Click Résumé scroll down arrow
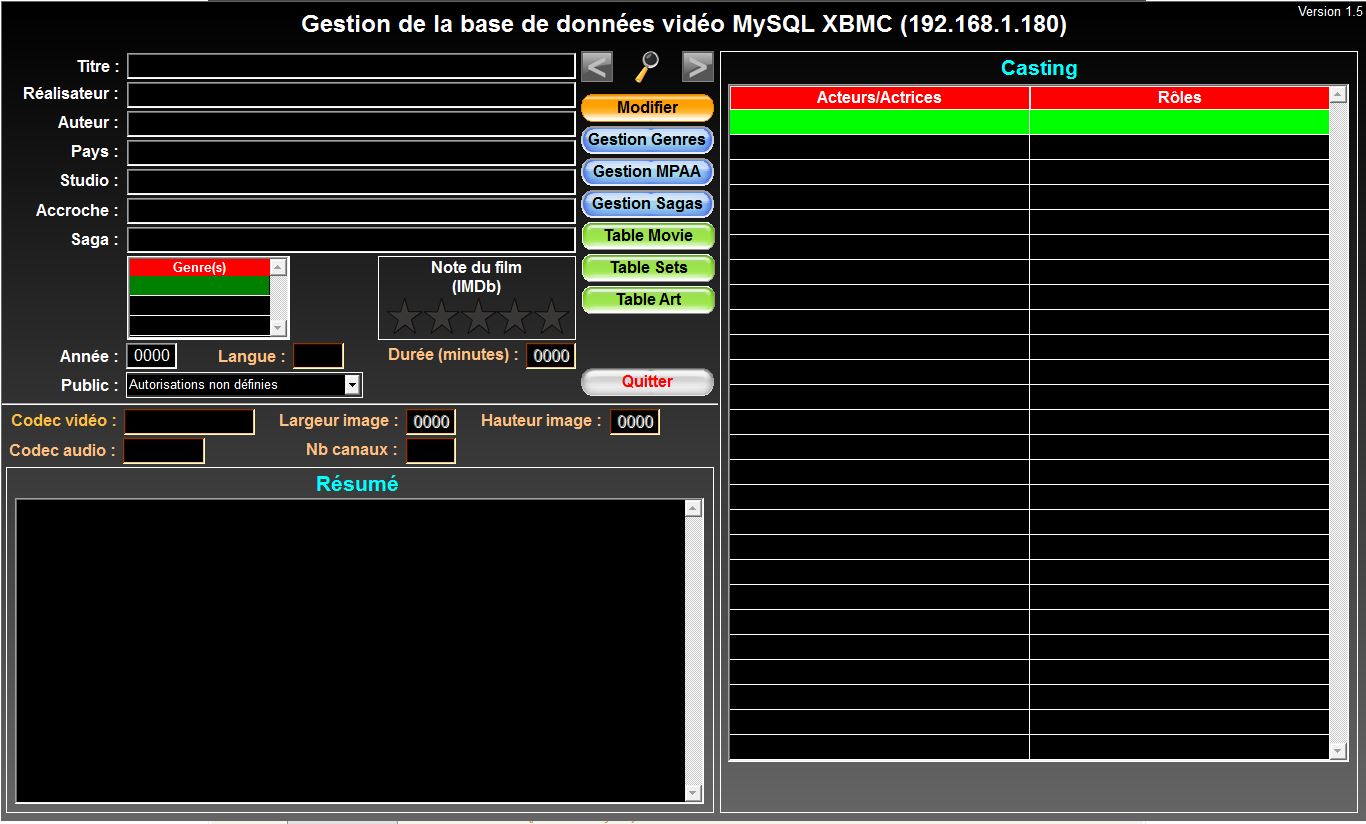This screenshot has height=824, width=1366. coord(694,793)
